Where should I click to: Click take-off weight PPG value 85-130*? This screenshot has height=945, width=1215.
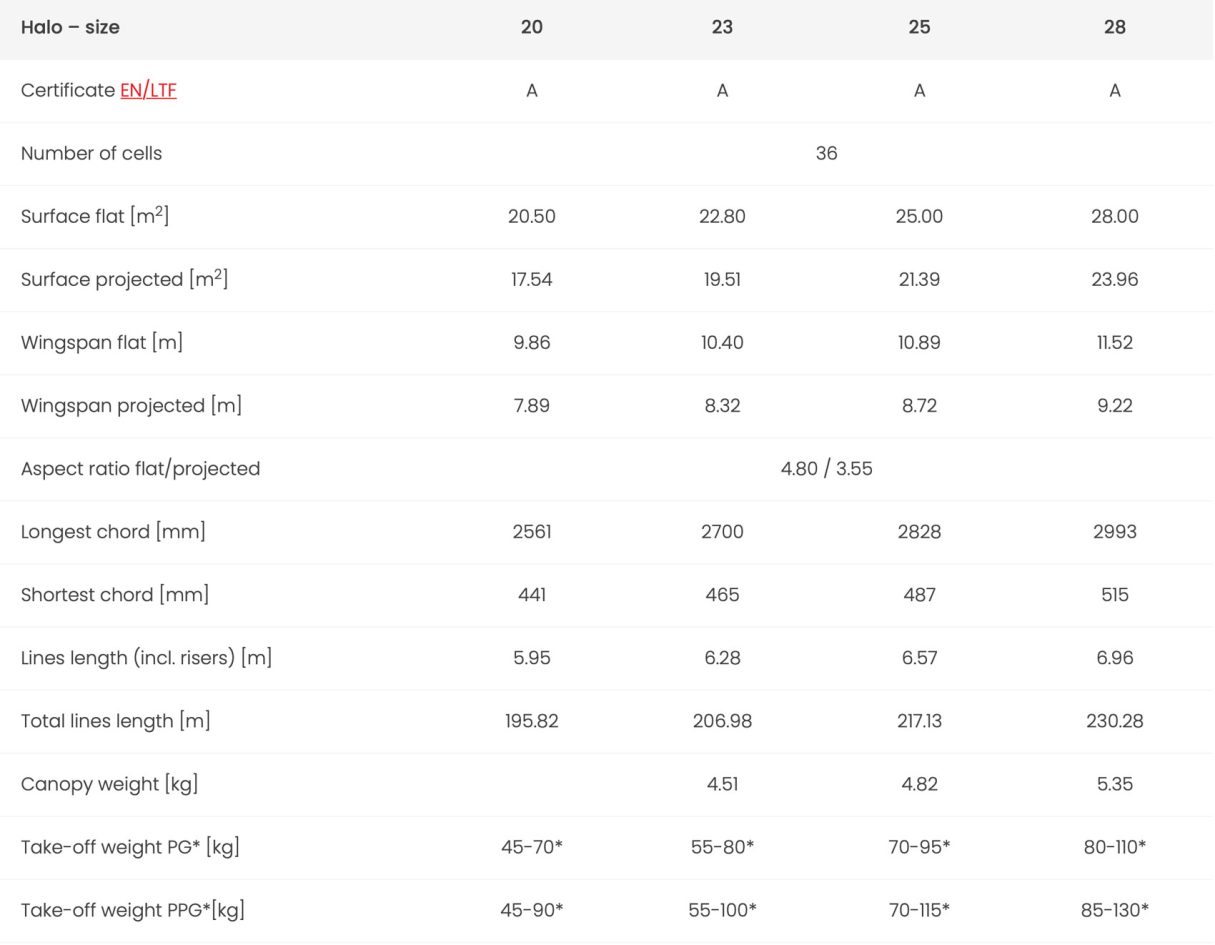point(1115,909)
